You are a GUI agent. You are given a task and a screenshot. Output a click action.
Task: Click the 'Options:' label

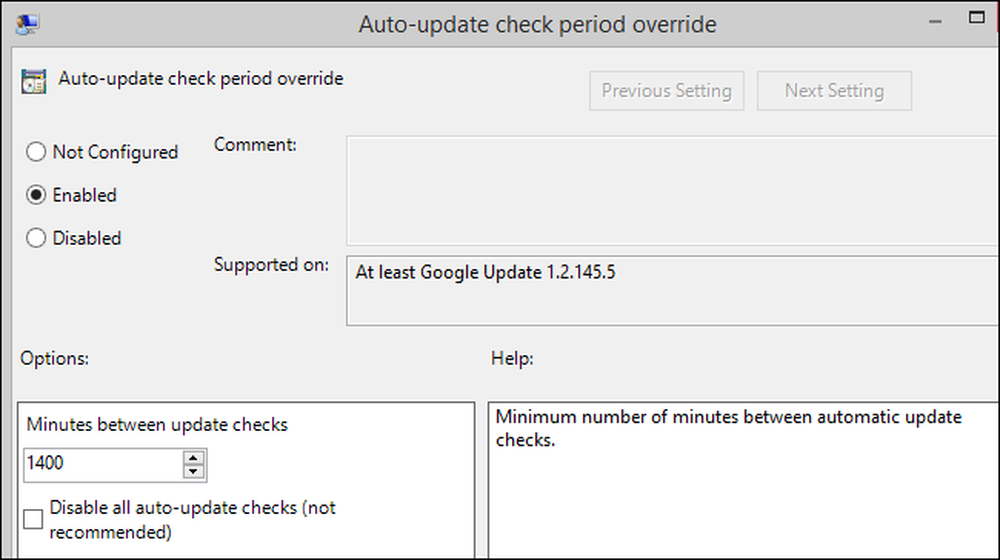[x=54, y=358]
